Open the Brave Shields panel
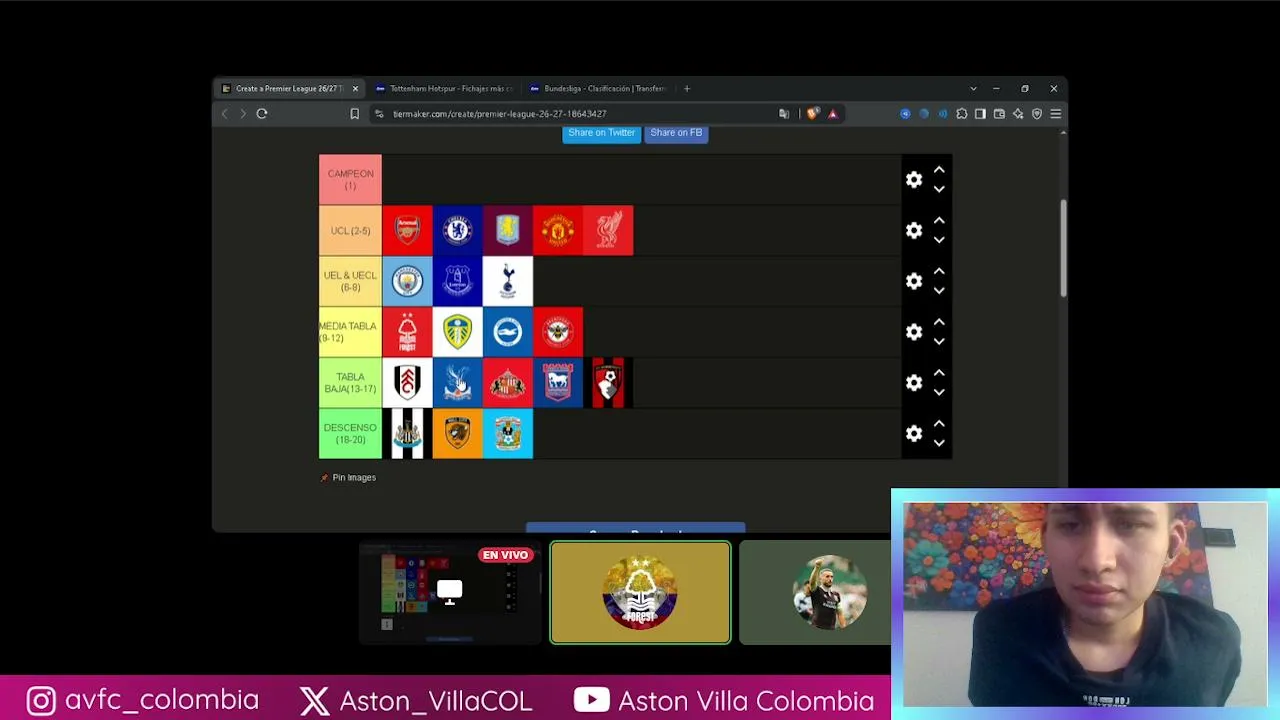This screenshot has width=1280, height=720. tap(812, 114)
